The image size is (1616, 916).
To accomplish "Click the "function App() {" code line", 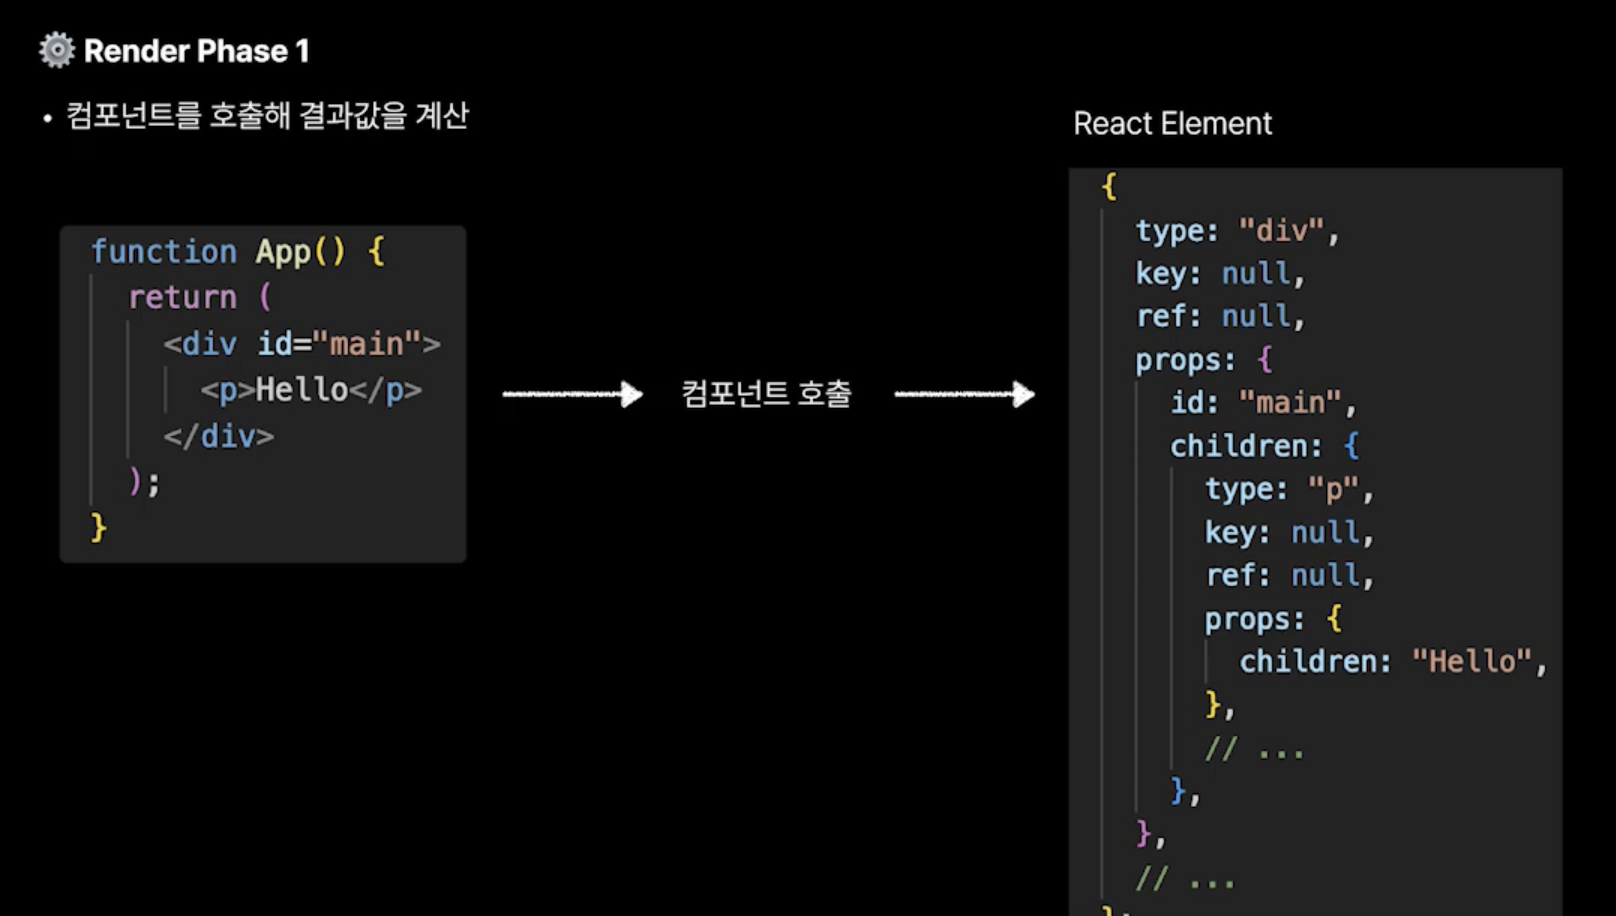I will pyautogui.click(x=238, y=251).
